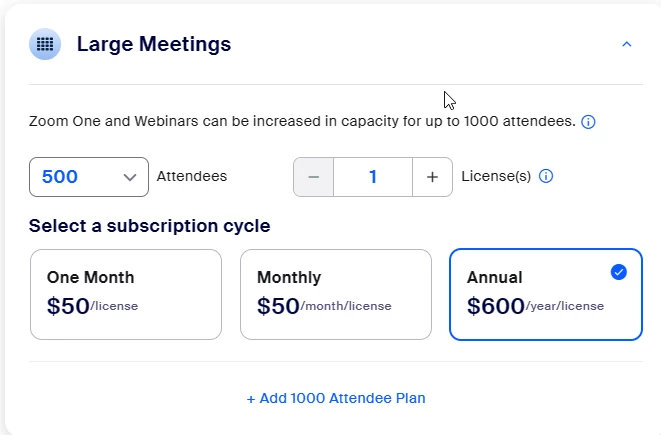661x435 pixels.
Task: Select the One Month subscription cycle
Action: click(125, 294)
